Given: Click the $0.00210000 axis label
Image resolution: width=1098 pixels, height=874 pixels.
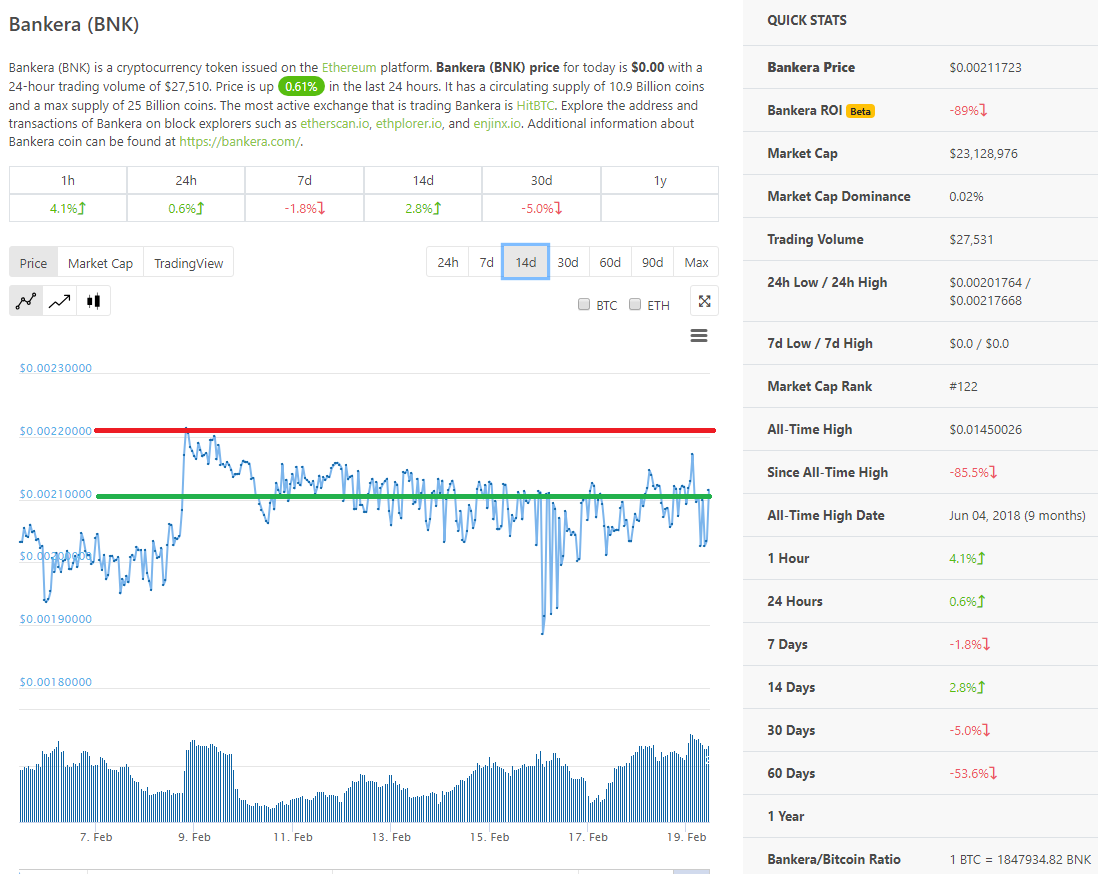Looking at the screenshot, I should [55, 494].
